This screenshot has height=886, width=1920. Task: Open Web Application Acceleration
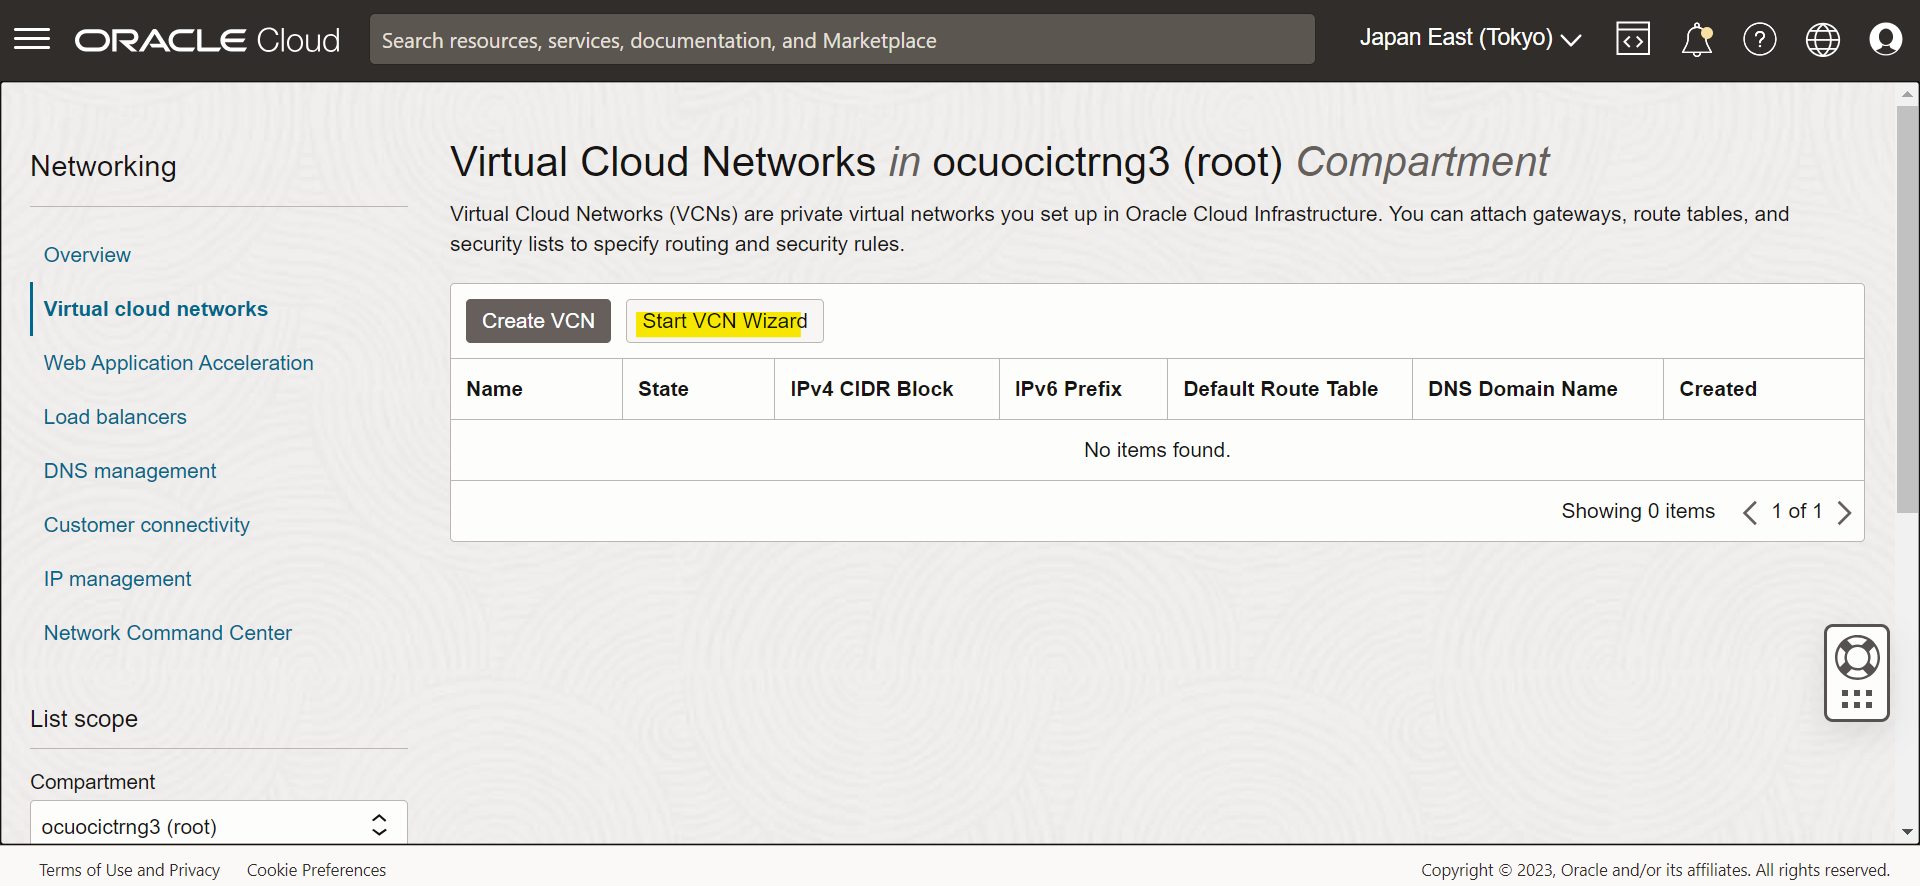coord(179,363)
